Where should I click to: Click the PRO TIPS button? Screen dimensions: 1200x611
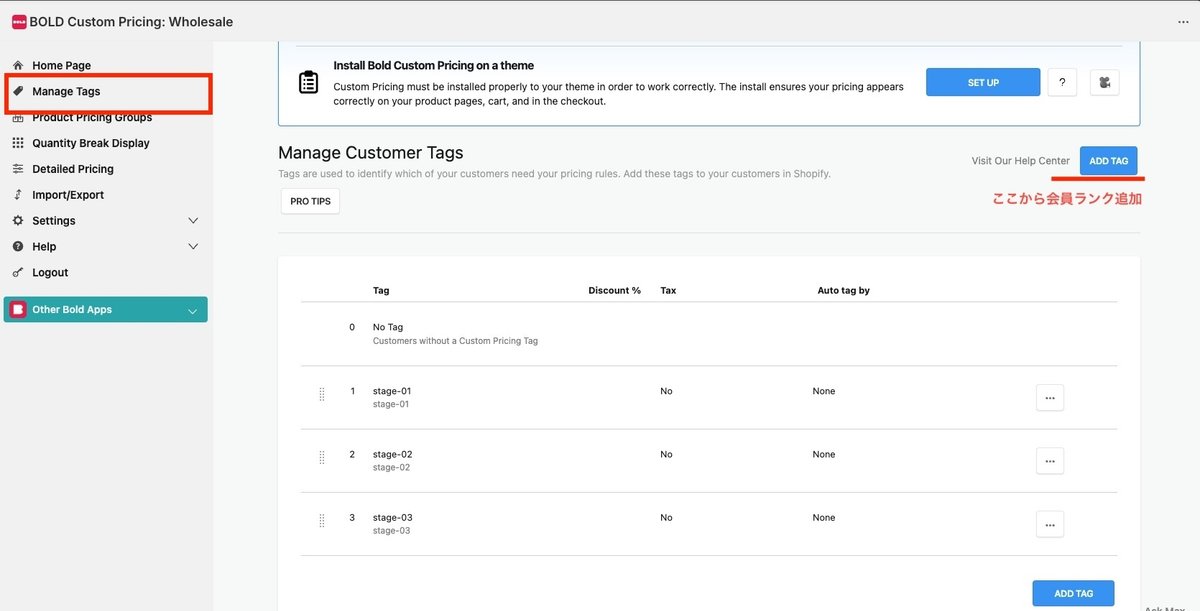pyautogui.click(x=310, y=201)
